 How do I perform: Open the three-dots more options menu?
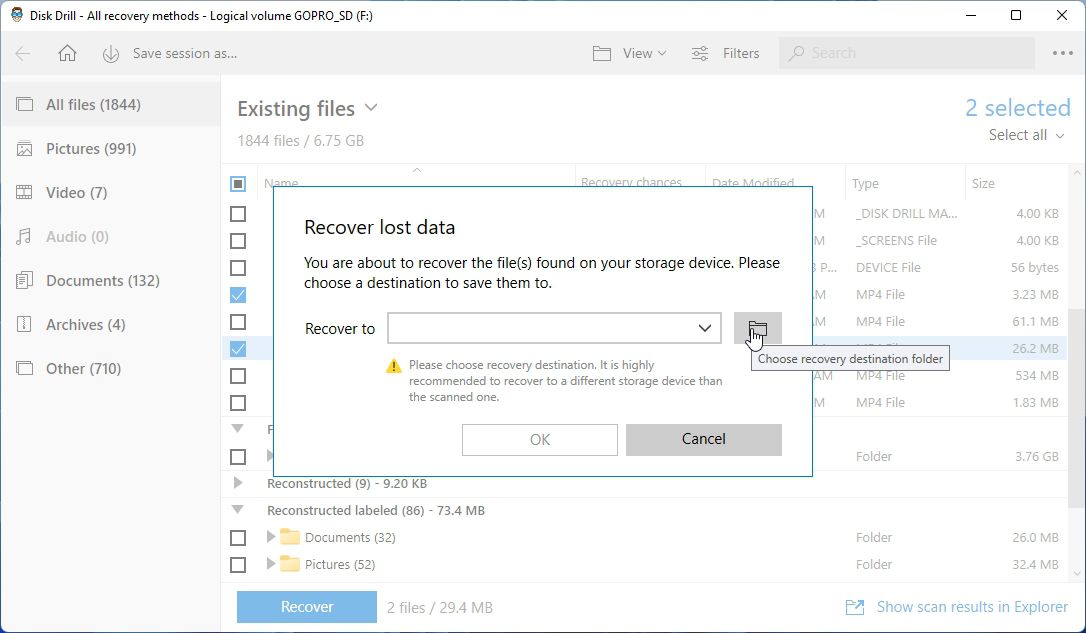pos(1062,53)
